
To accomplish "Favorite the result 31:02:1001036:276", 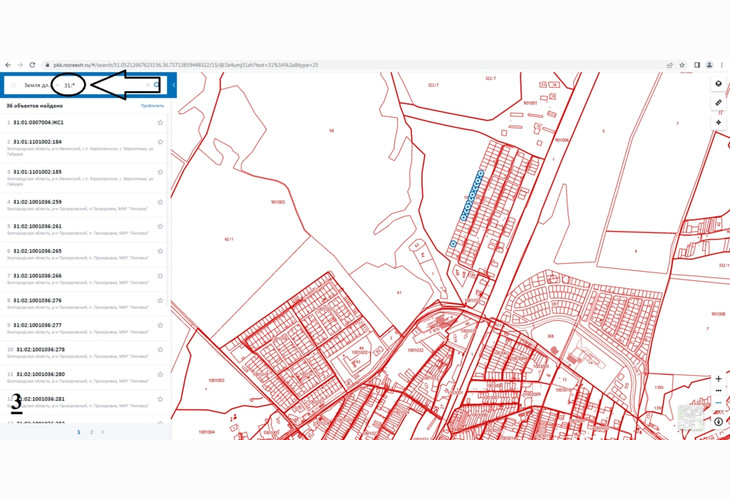I will coord(160,300).
